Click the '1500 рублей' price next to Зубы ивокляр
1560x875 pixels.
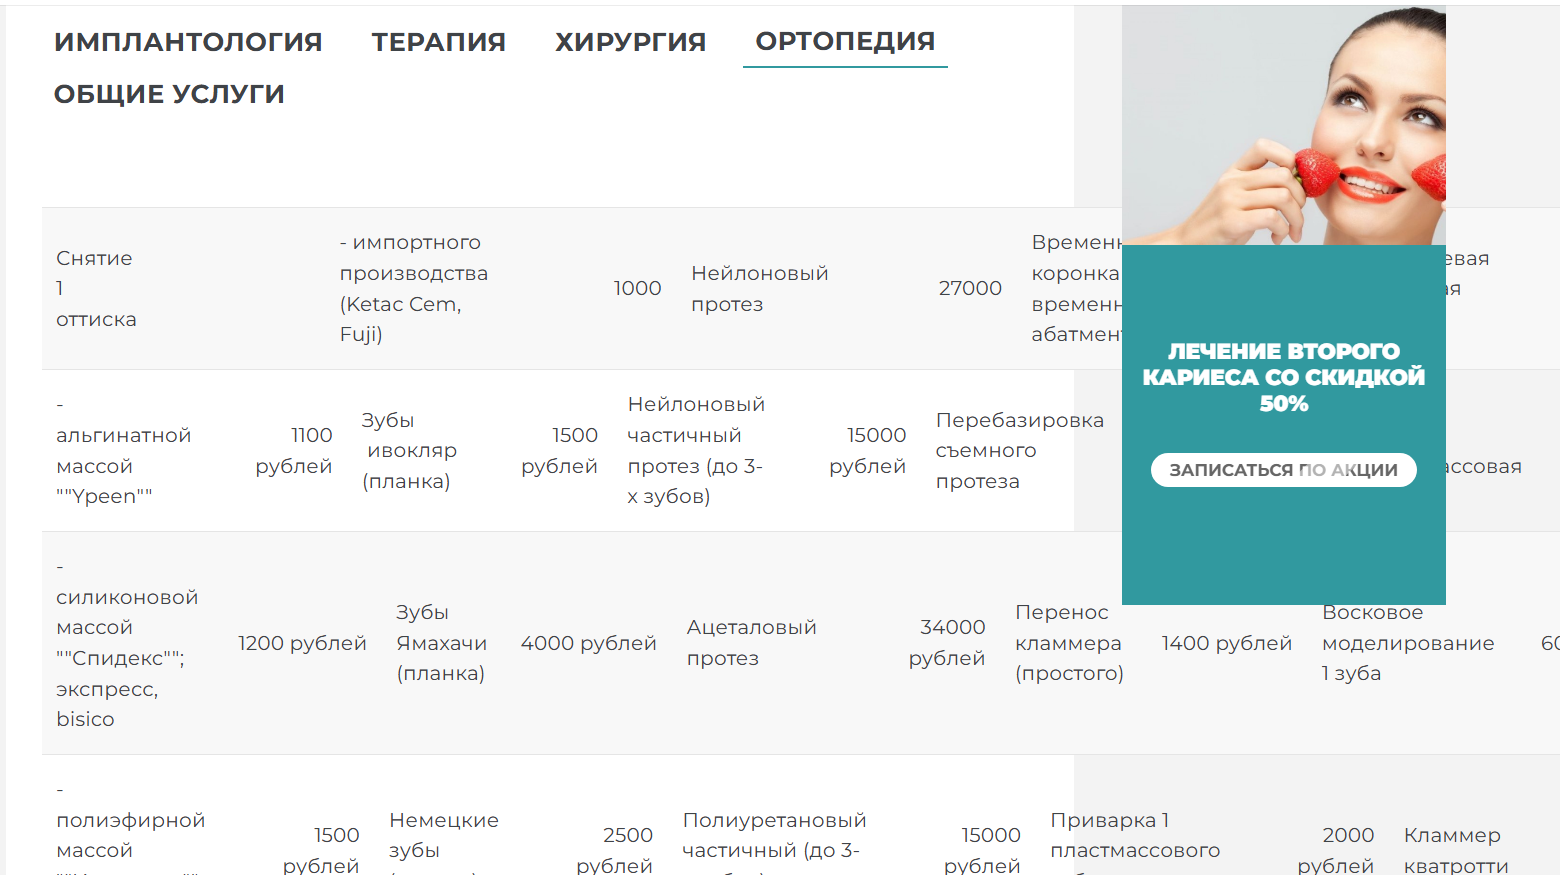coord(559,450)
